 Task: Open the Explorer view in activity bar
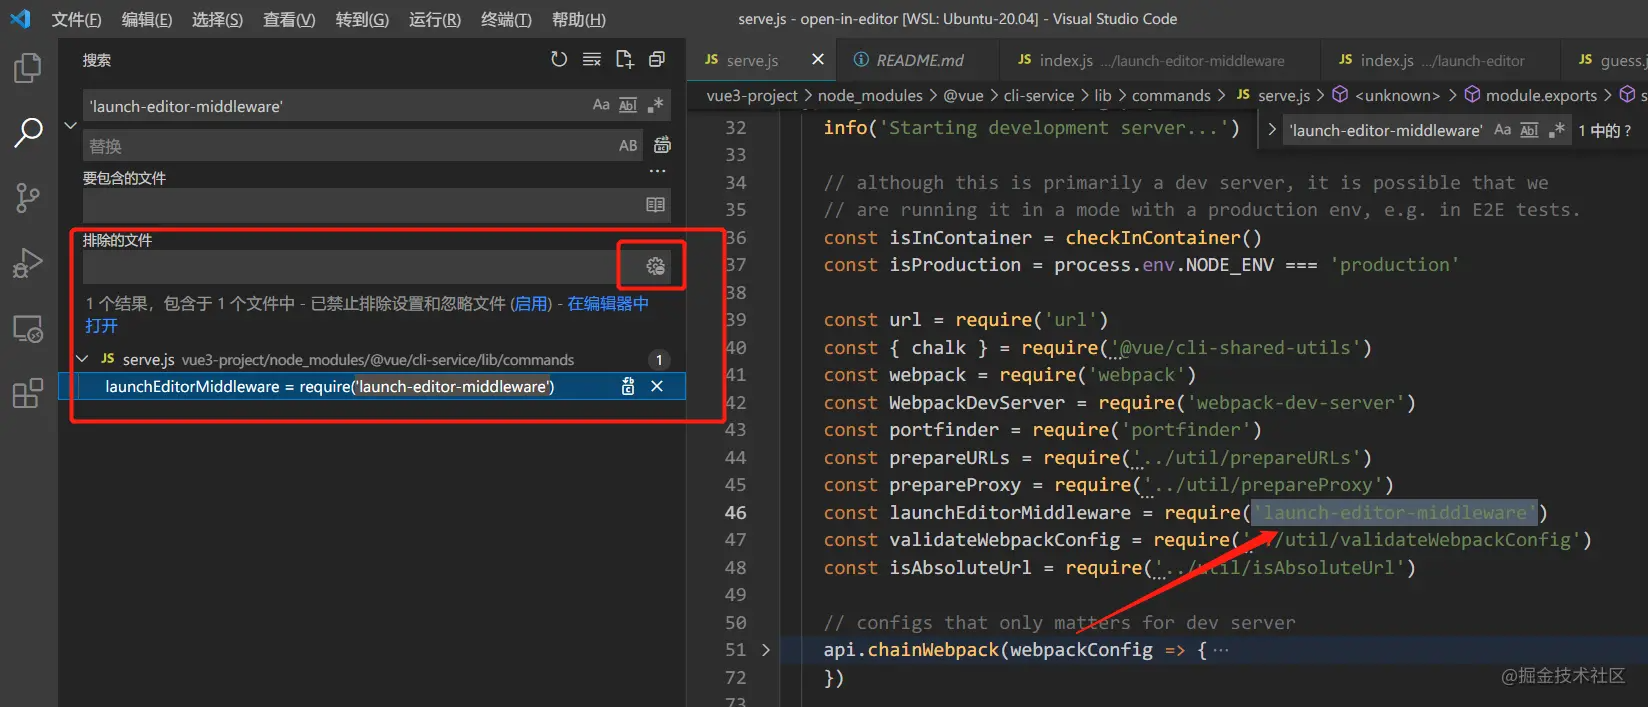[28, 68]
